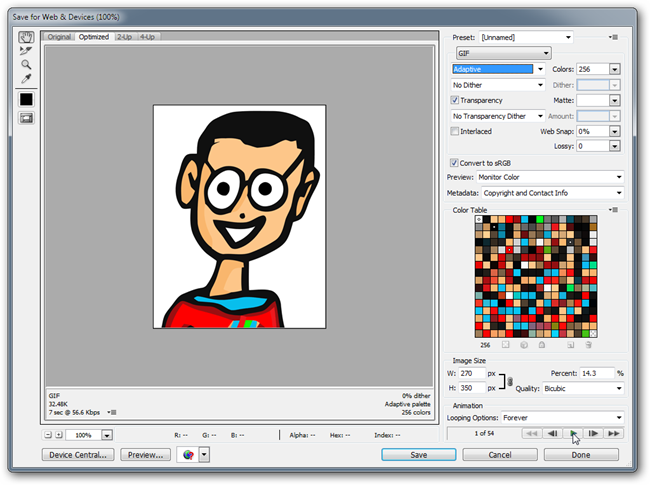This screenshot has height=485, width=650.
Task: Lock selected color icon in Color Table
Action: click(x=542, y=345)
